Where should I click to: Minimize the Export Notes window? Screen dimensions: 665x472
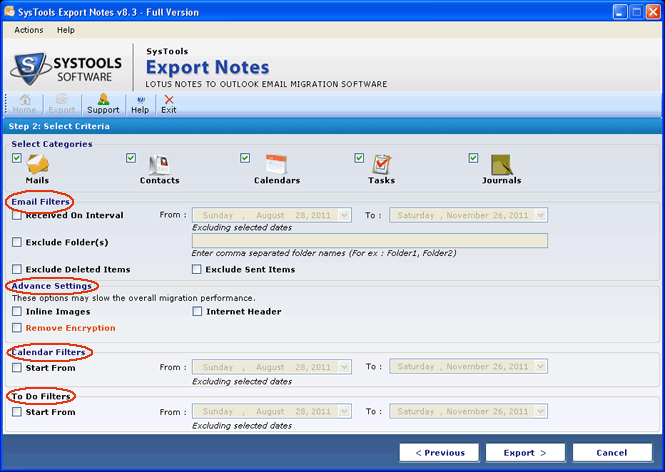[x=620, y=12]
